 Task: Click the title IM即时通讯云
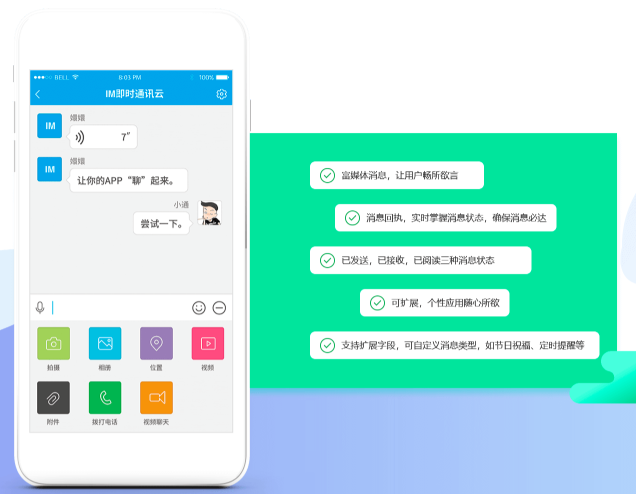point(134,94)
